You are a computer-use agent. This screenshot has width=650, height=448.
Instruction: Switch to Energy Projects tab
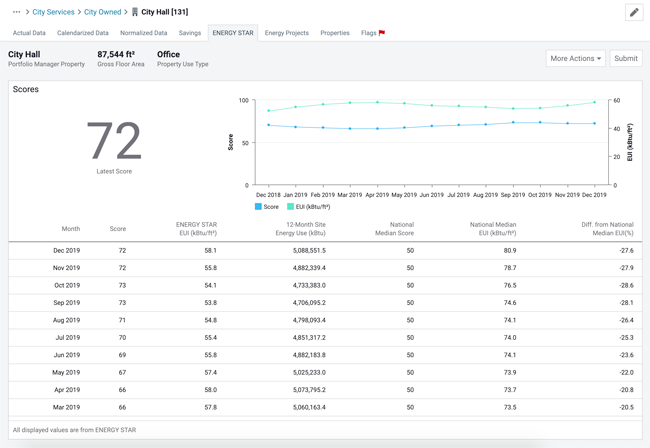(286, 33)
